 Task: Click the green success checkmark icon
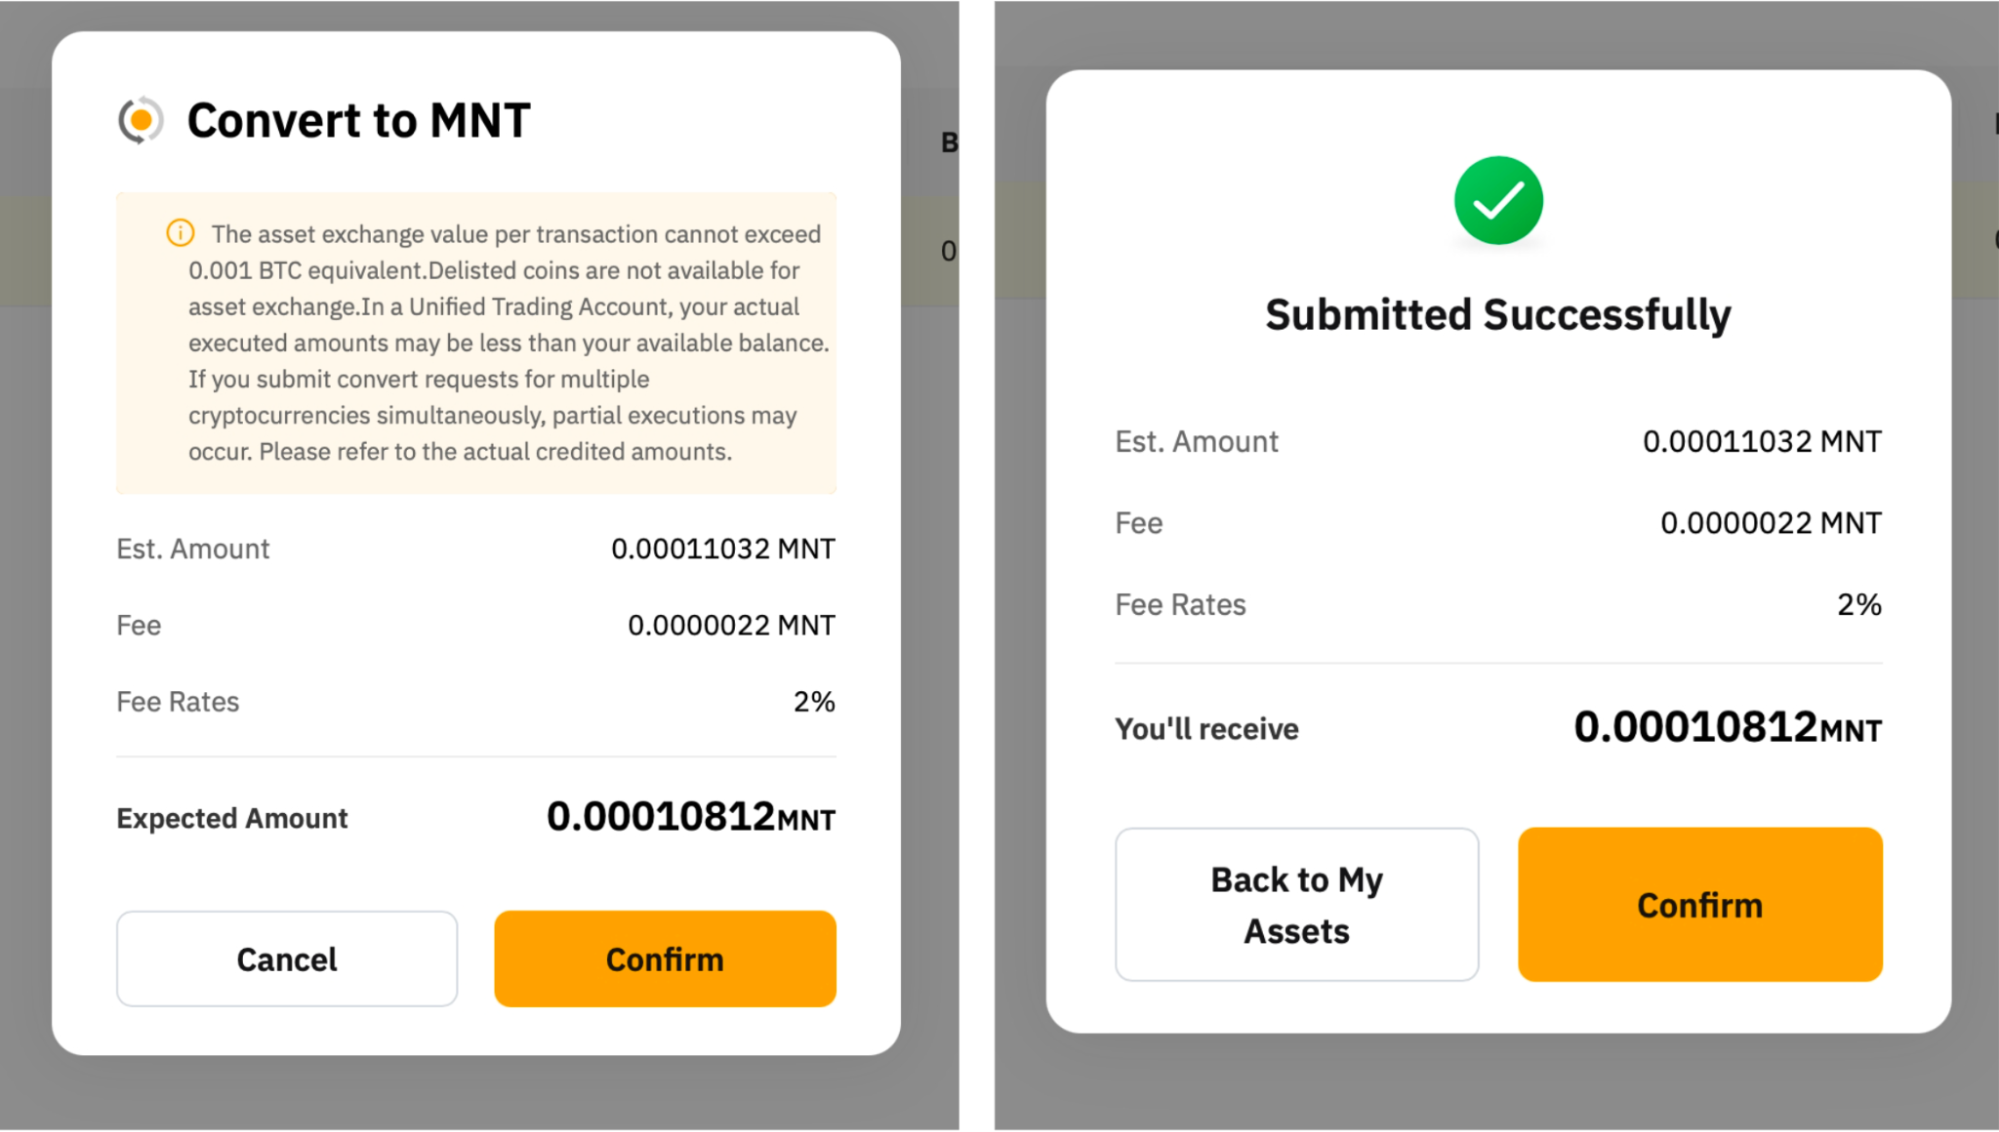click(1497, 201)
